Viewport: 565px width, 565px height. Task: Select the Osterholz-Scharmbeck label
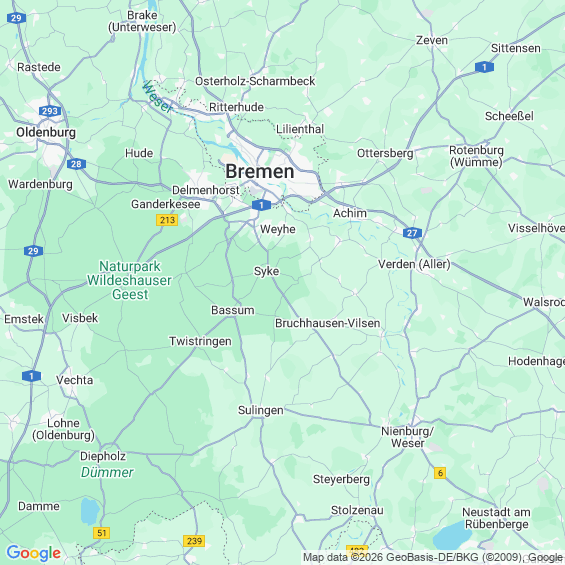pyautogui.click(x=255, y=81)
